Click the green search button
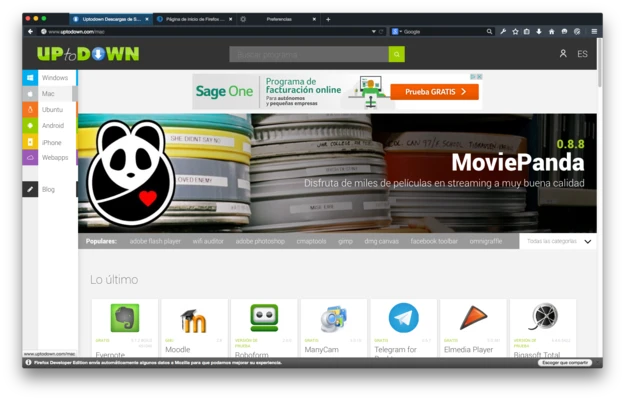625x400 pixels. (x=397, y=54)
